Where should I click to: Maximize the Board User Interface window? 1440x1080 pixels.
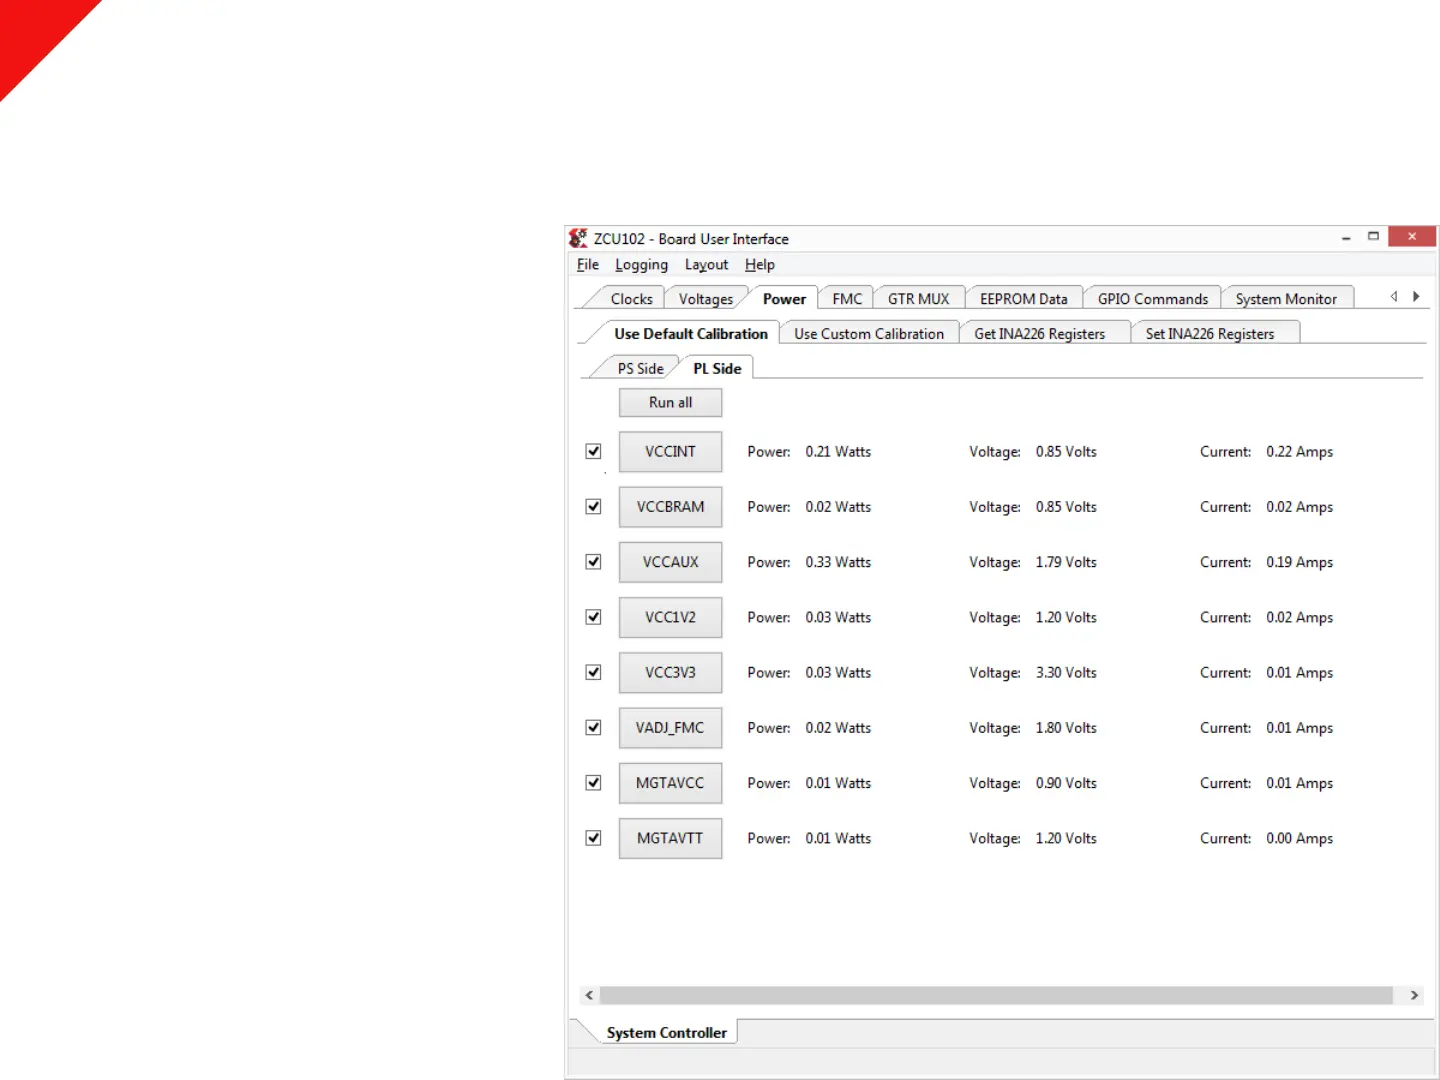pyautogui.click(x=1374, y=237)
